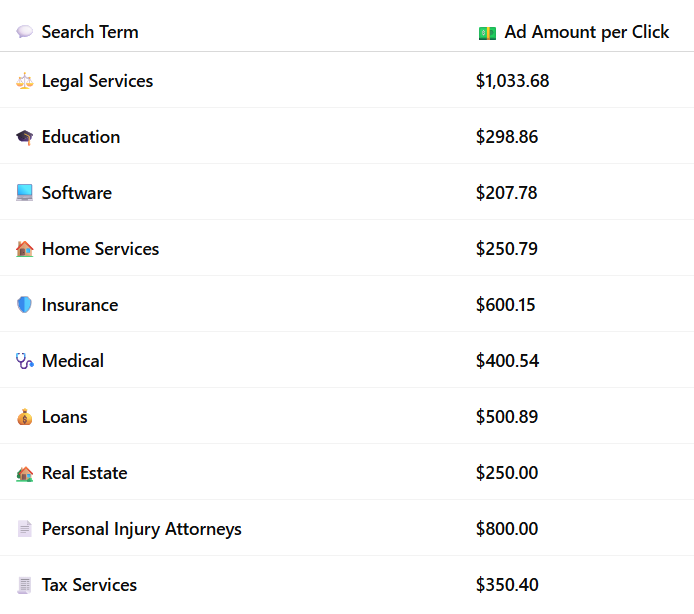
Task: Select the house icon beside Real Estate
Action: click(24, 473)
